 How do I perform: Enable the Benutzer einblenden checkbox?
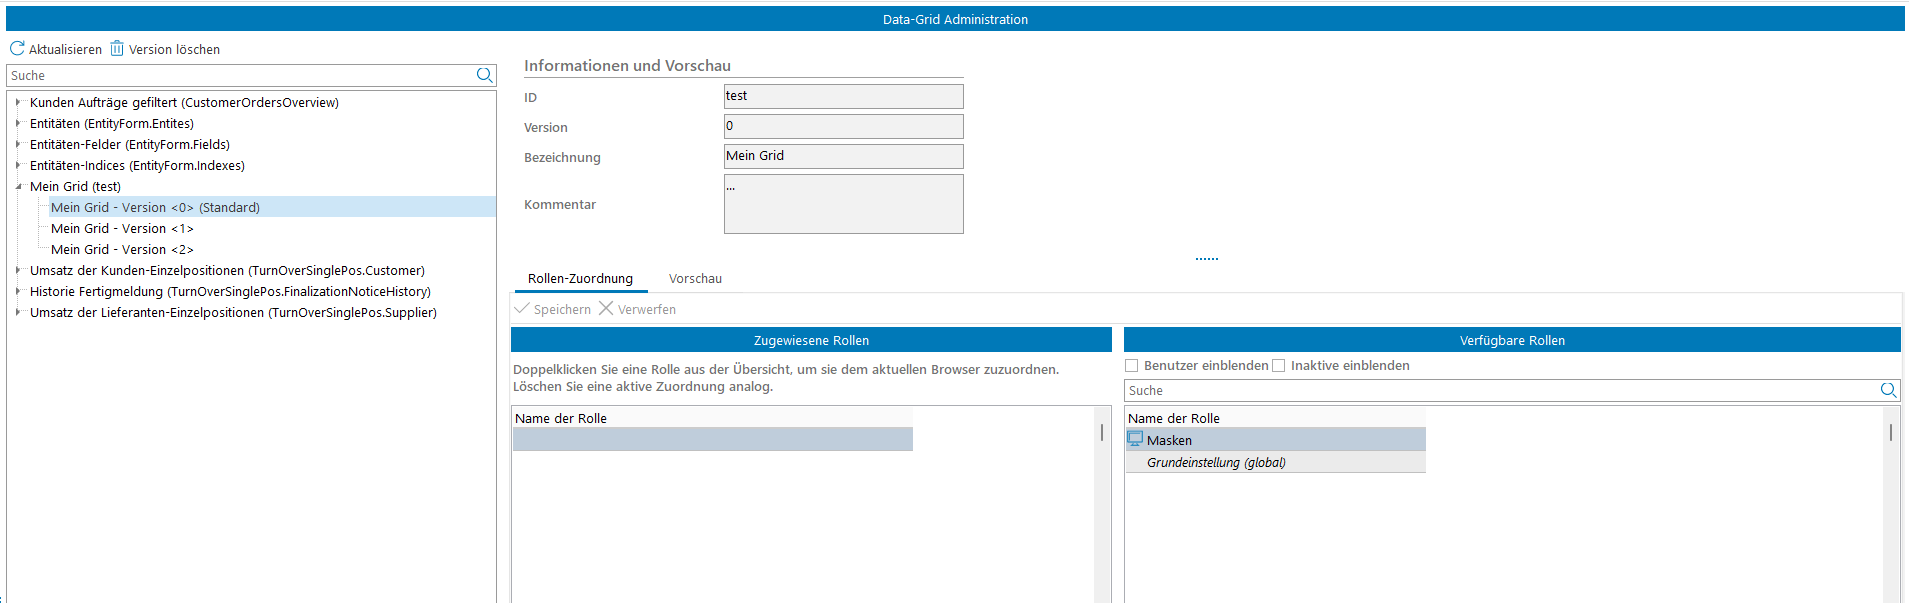coord(1132,366)
